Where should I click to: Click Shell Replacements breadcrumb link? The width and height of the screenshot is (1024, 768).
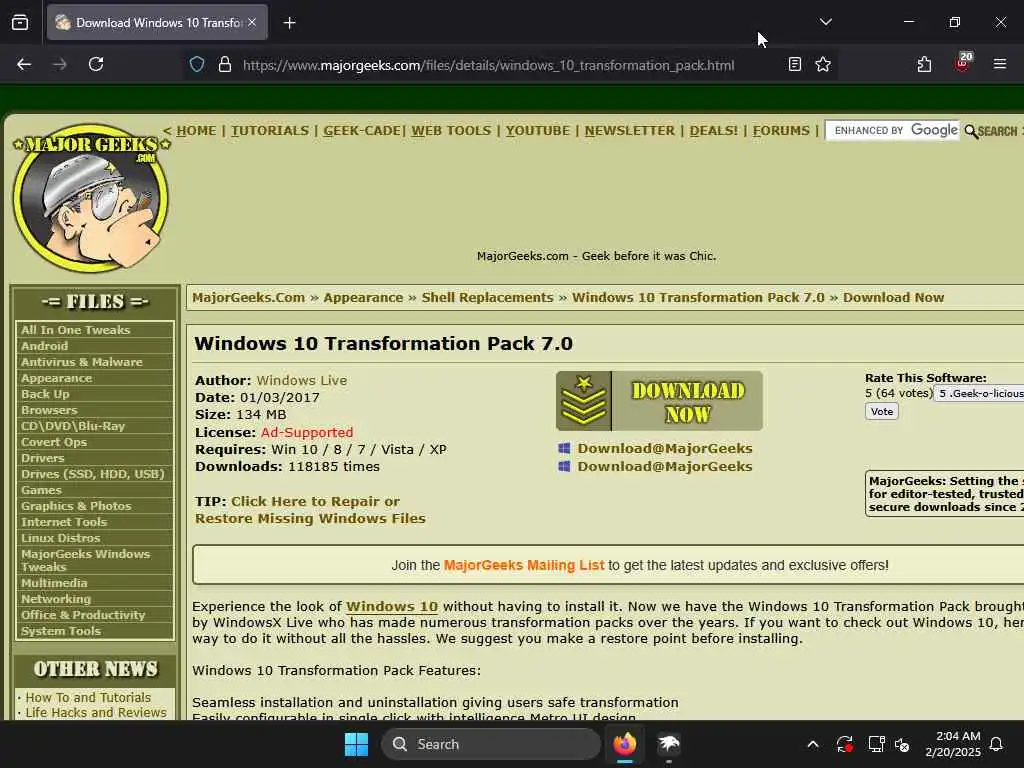[487, 298]
